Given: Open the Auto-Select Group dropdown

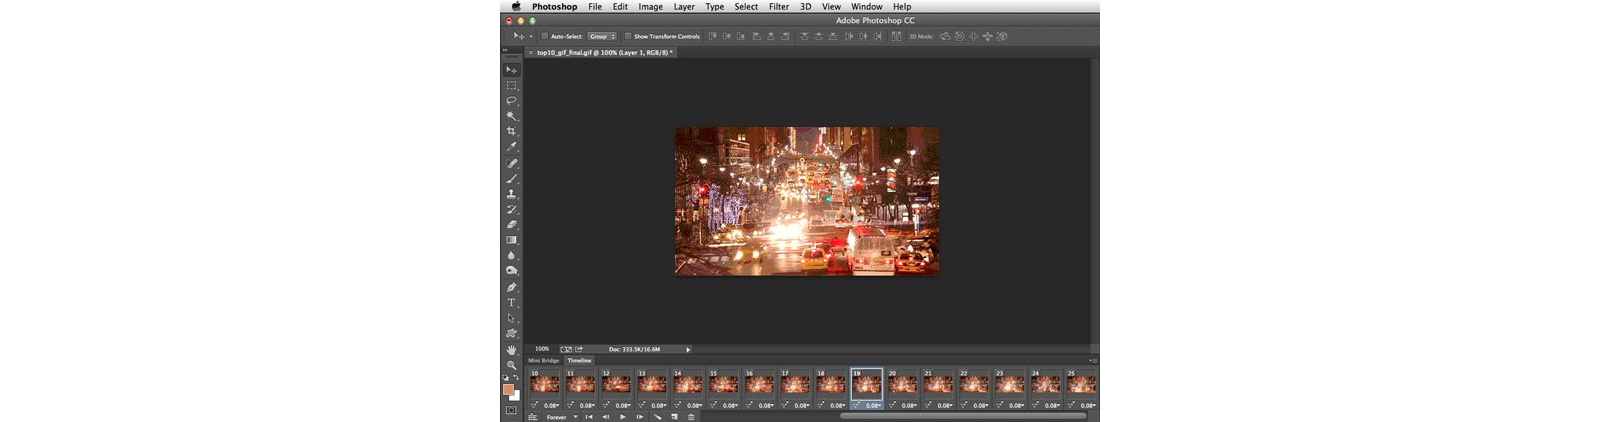Looking at the screenshot, I should click(x=601, y=36).
